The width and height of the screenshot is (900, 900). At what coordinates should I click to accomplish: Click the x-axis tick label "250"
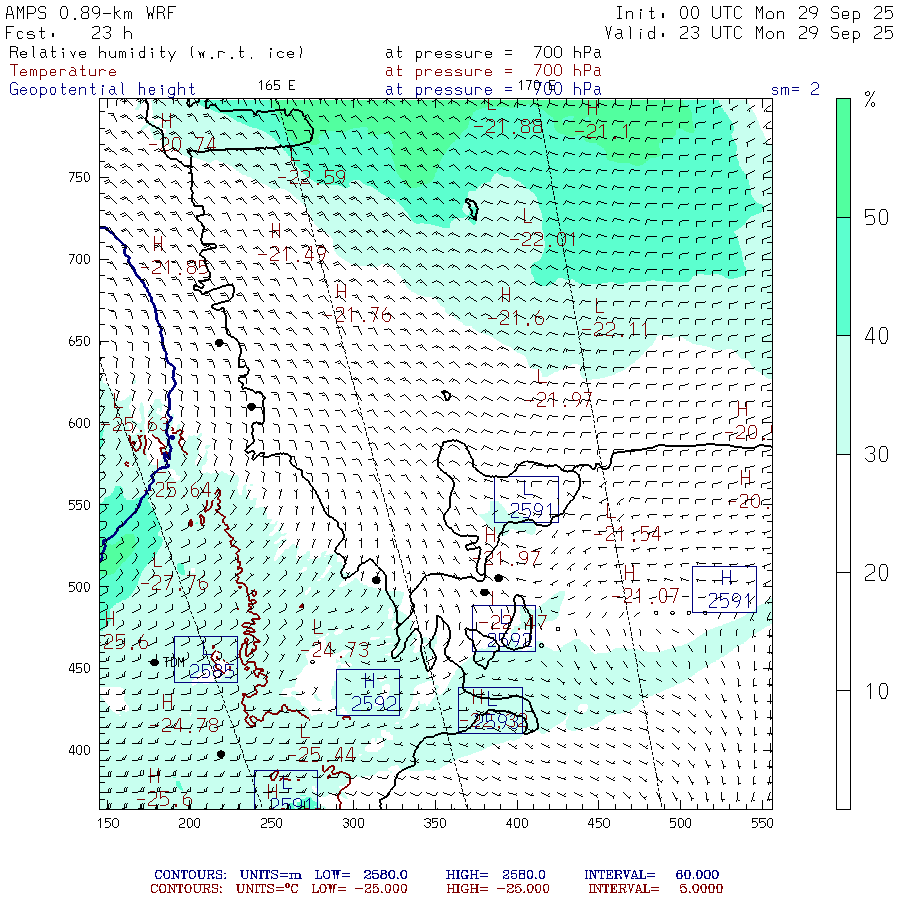(x=271, y=823)
